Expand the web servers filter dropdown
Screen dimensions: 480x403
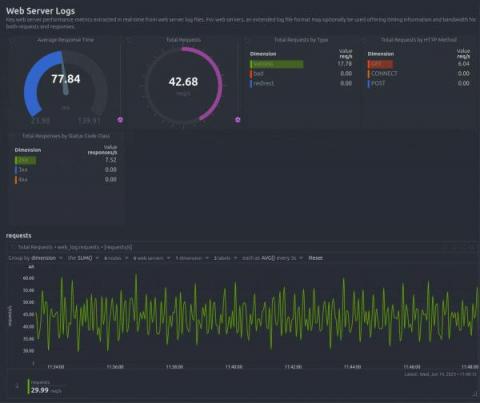151,258
